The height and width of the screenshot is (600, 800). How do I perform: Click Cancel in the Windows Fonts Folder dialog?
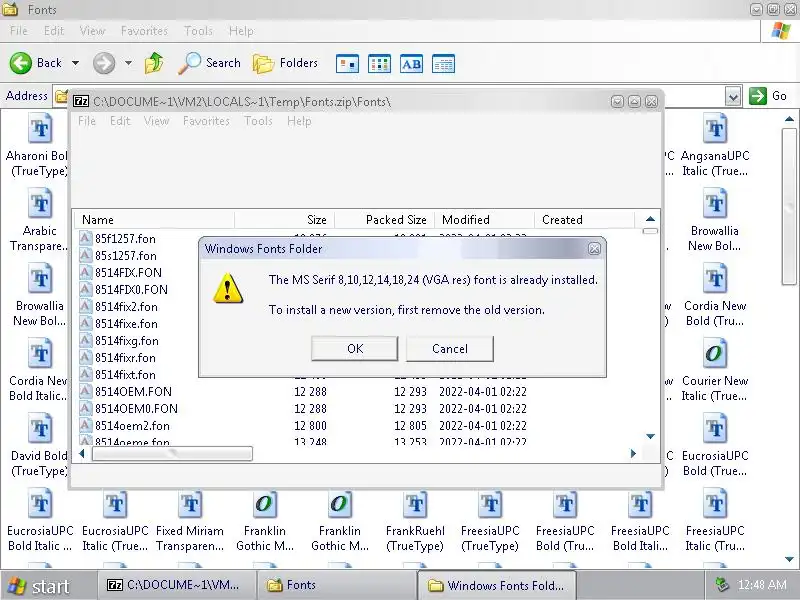point(449,348)
